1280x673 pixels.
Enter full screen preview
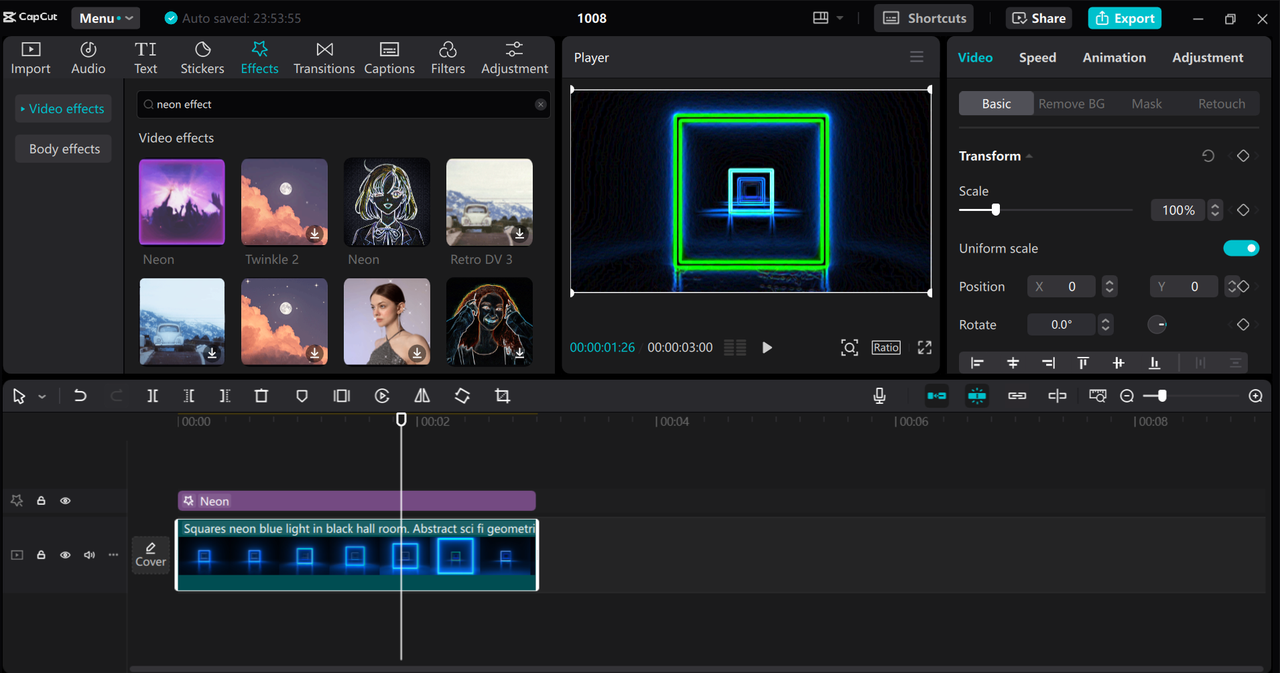pyautogui.click(x=925, y=347)
